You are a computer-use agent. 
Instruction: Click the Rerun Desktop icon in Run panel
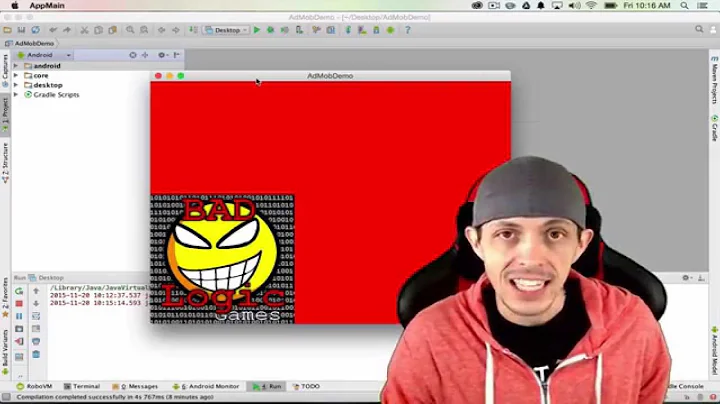pos(19,291)
